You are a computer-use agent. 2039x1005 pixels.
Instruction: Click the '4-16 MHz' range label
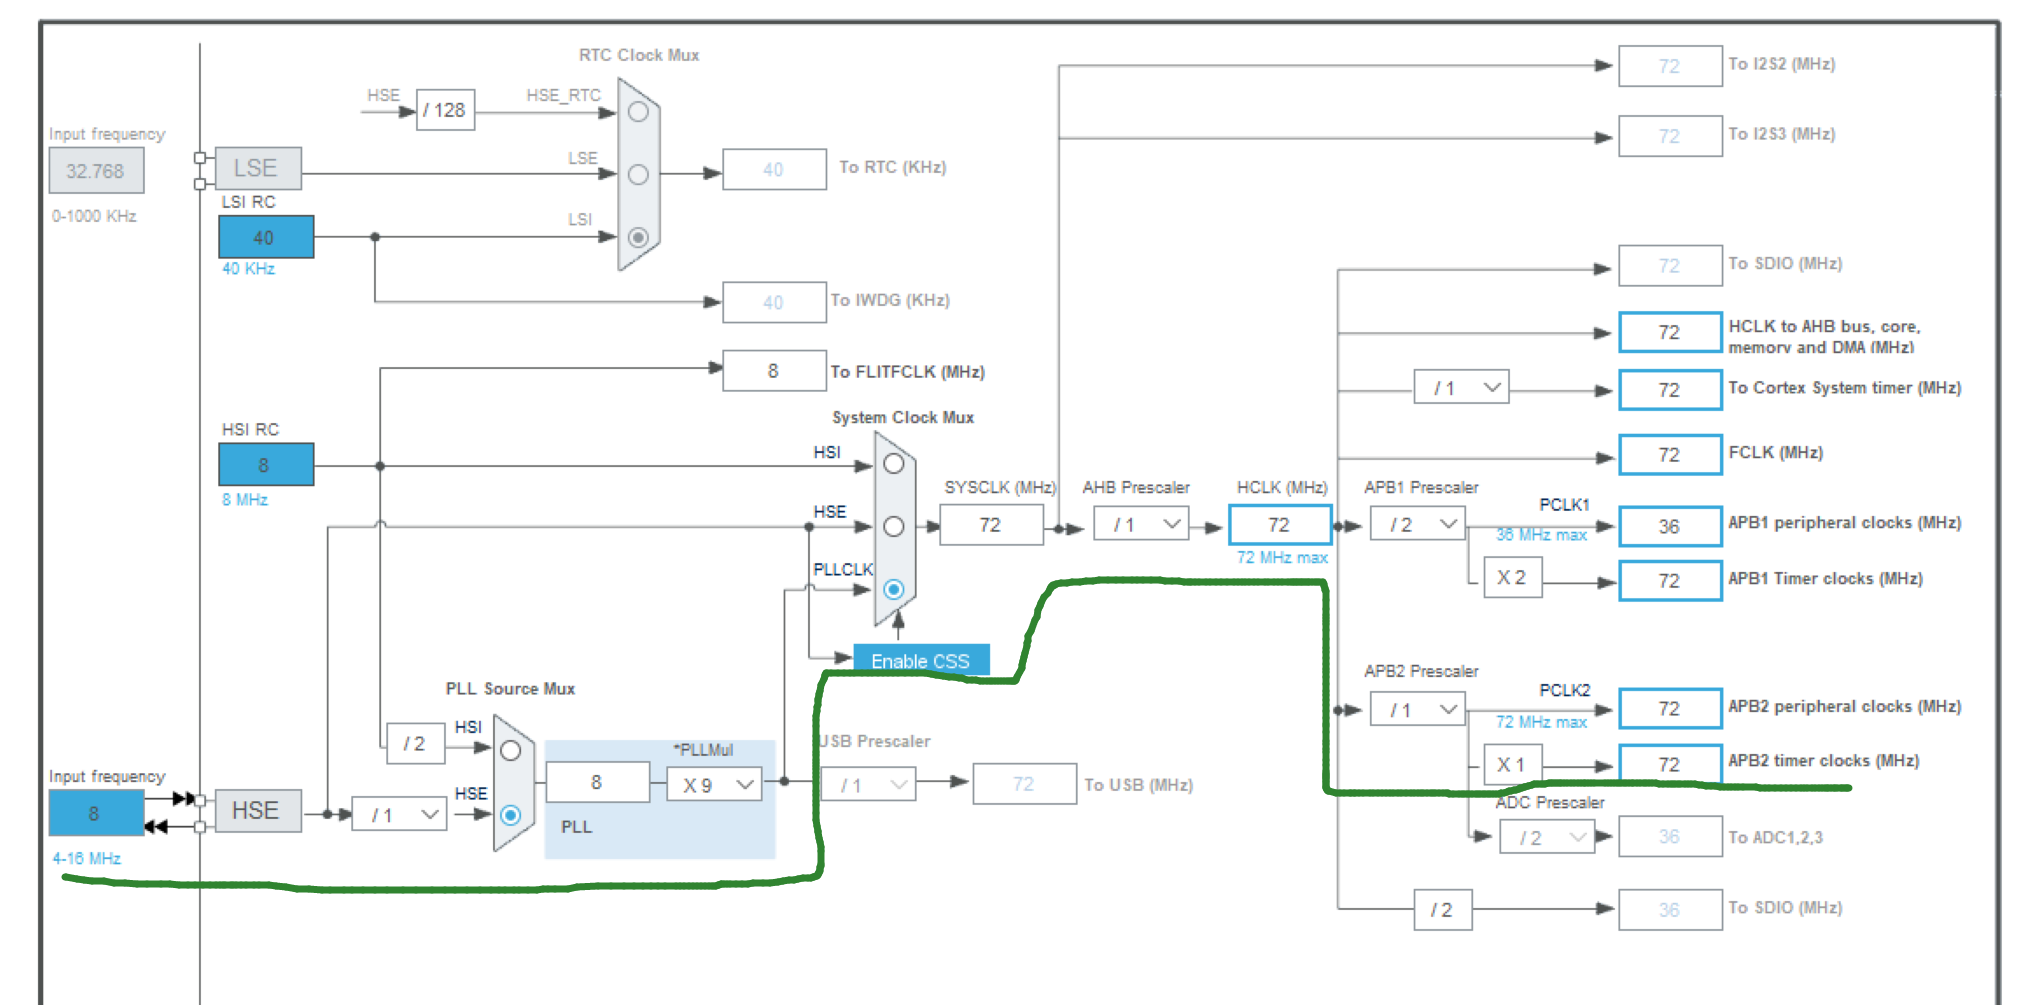[x=87, y=859]
